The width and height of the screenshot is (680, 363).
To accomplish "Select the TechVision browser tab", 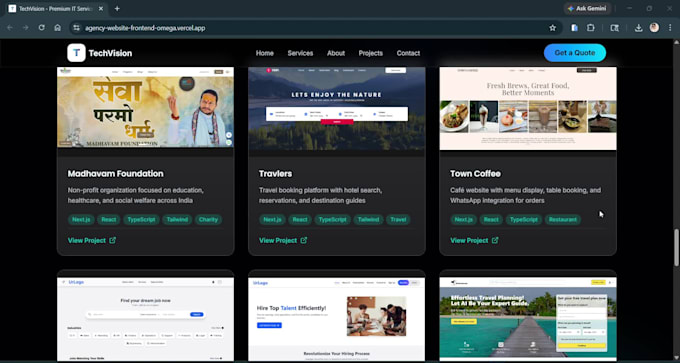I will [56, 9].
